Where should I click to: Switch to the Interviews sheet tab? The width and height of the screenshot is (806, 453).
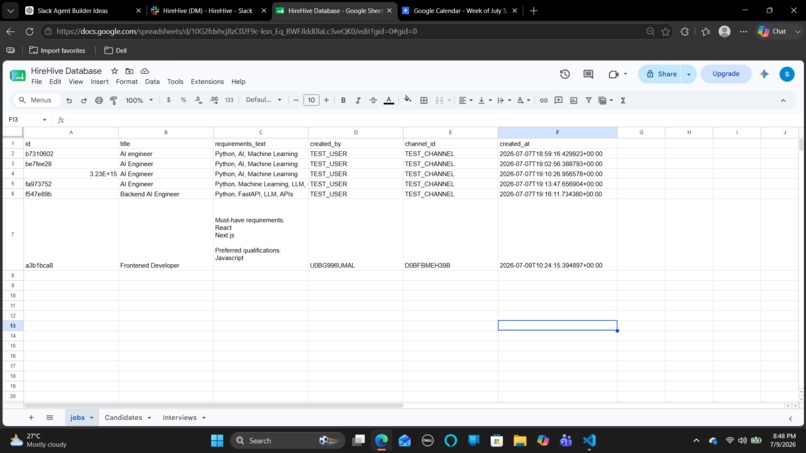point(179,418)
